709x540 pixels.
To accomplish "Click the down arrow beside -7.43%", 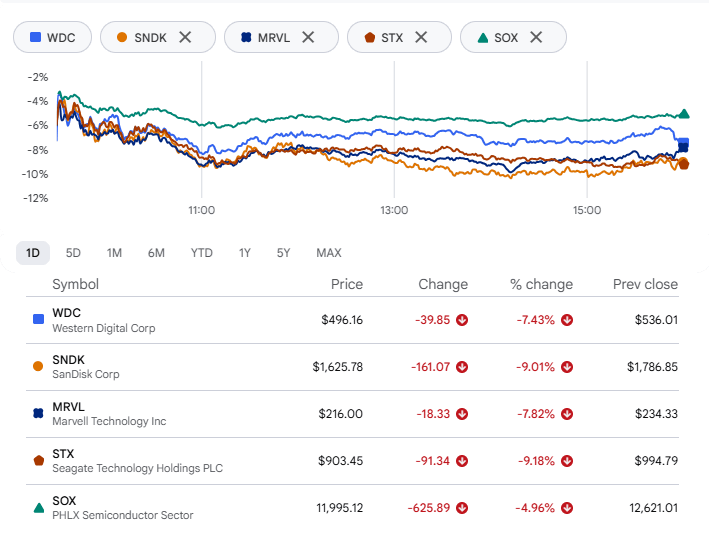I will (x=567, y=320).
